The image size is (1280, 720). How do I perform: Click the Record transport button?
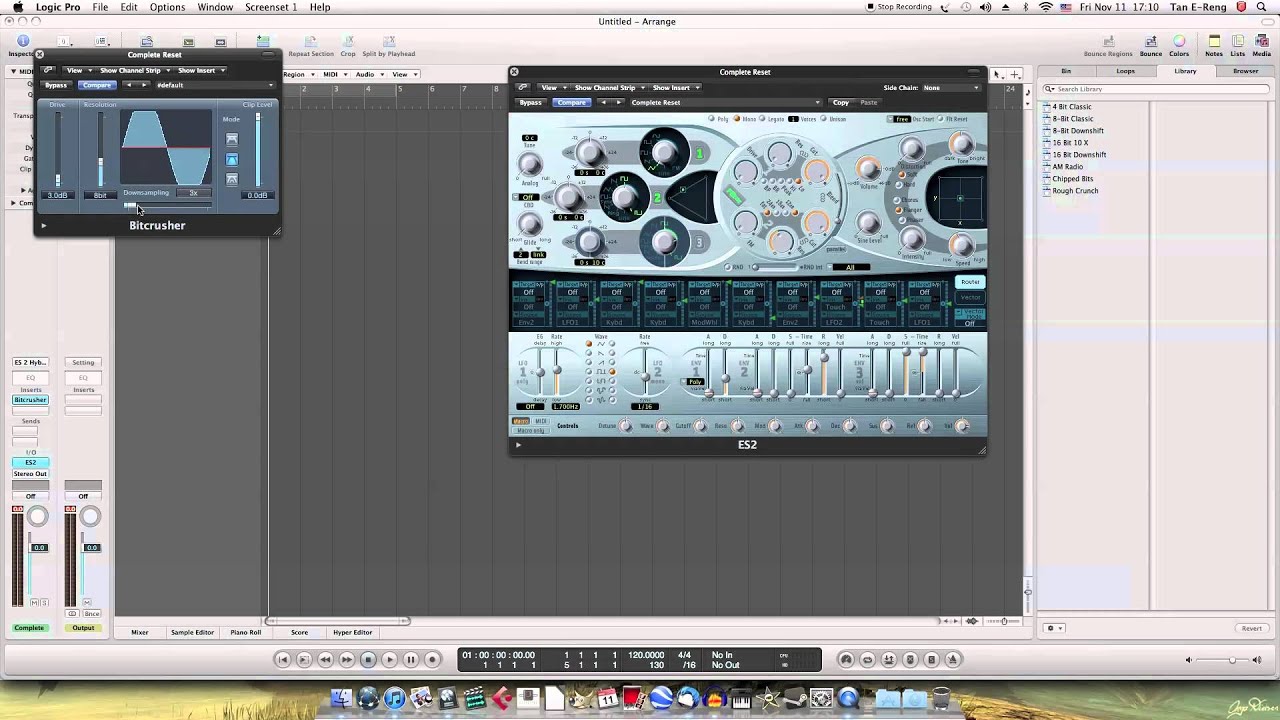point(433,659)
